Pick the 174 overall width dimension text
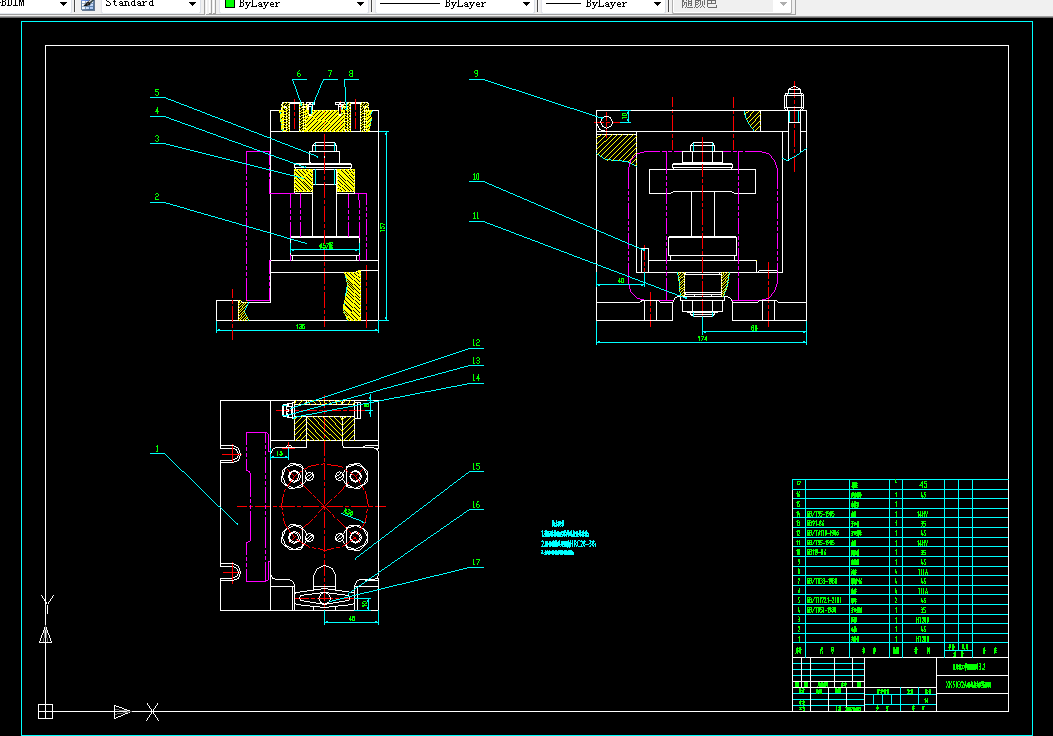Viewport: 1053px width, 736px height. (x=702, y=338)
